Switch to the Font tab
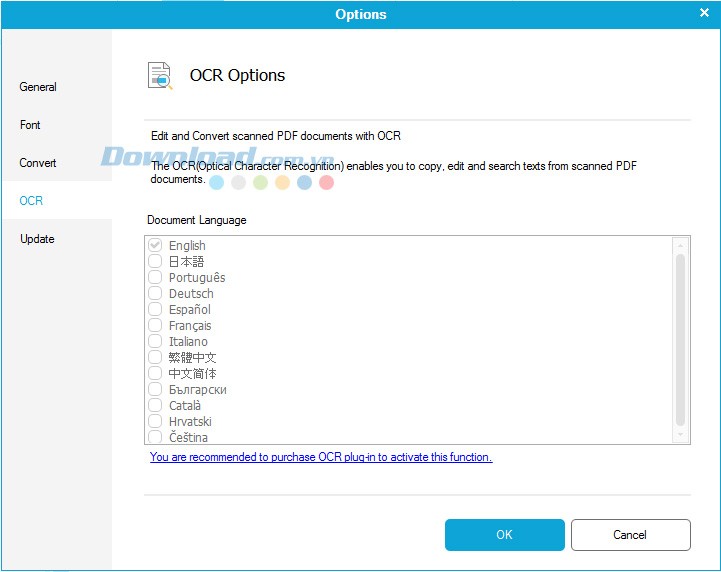The height and width of the screenshot is (572, 721). (31, 125)
